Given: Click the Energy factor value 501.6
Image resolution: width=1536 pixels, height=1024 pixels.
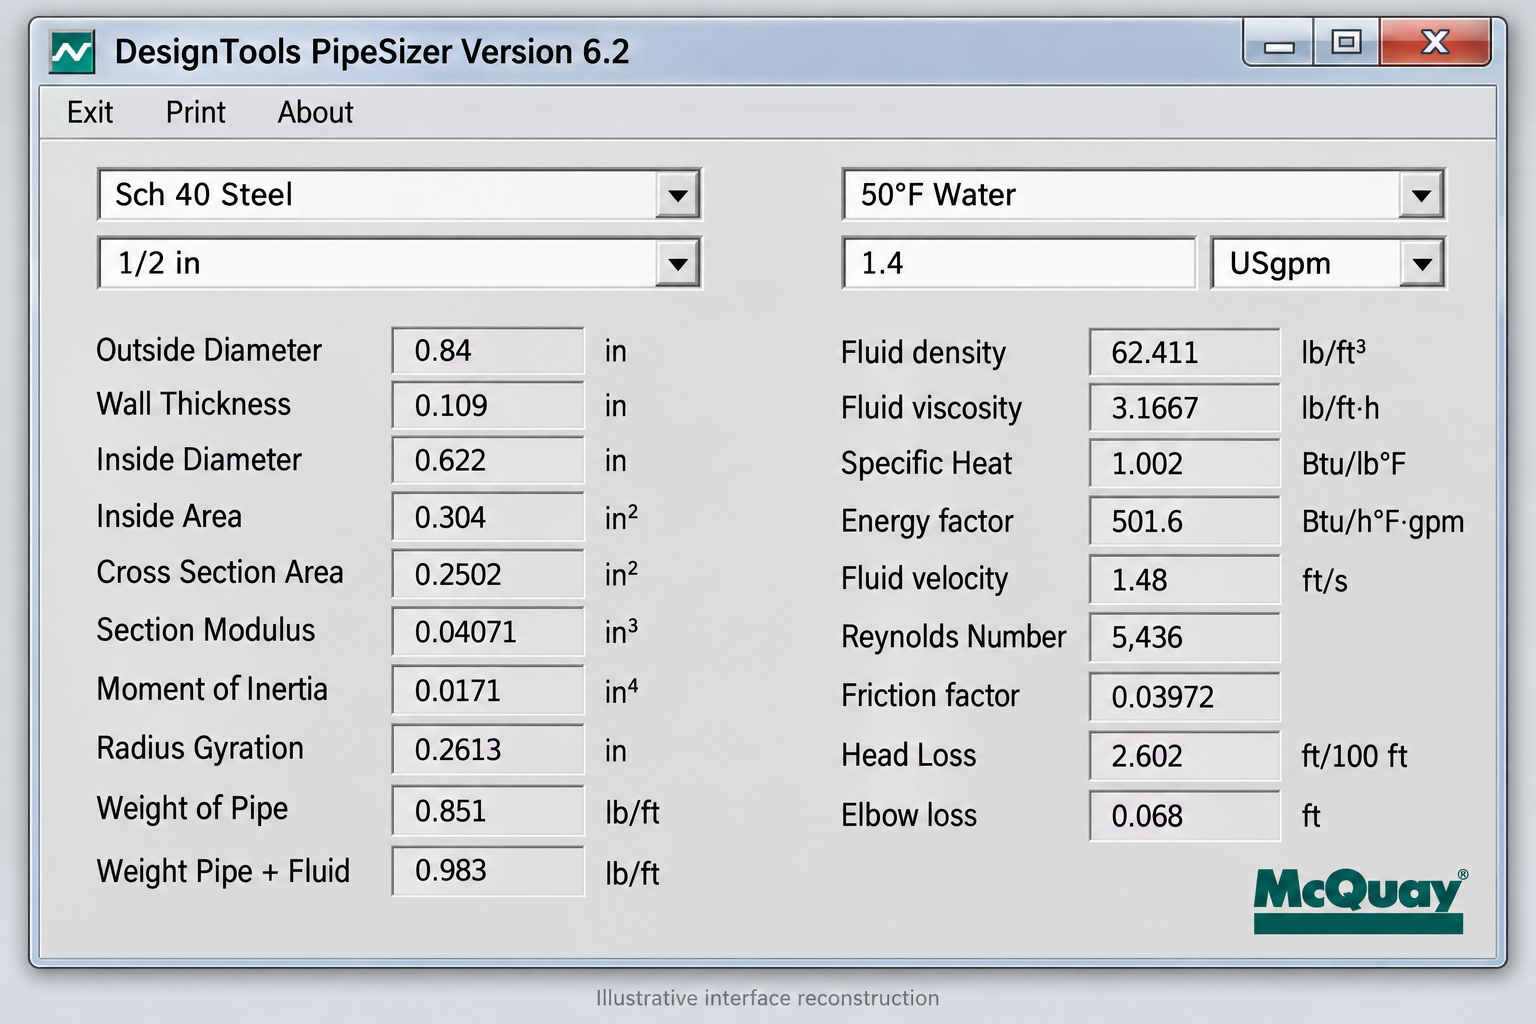Looking at the screenshot, I should pos(1185,521).
